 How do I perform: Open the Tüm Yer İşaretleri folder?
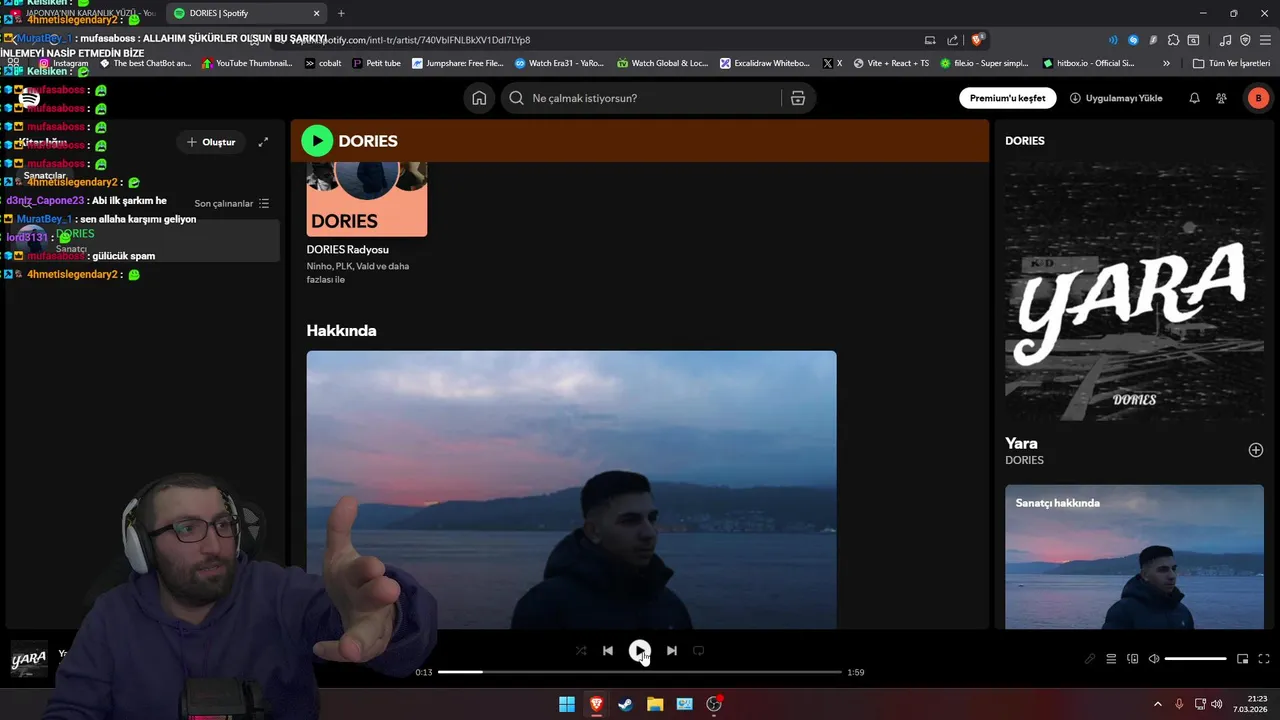click(x=1231, y=63)
